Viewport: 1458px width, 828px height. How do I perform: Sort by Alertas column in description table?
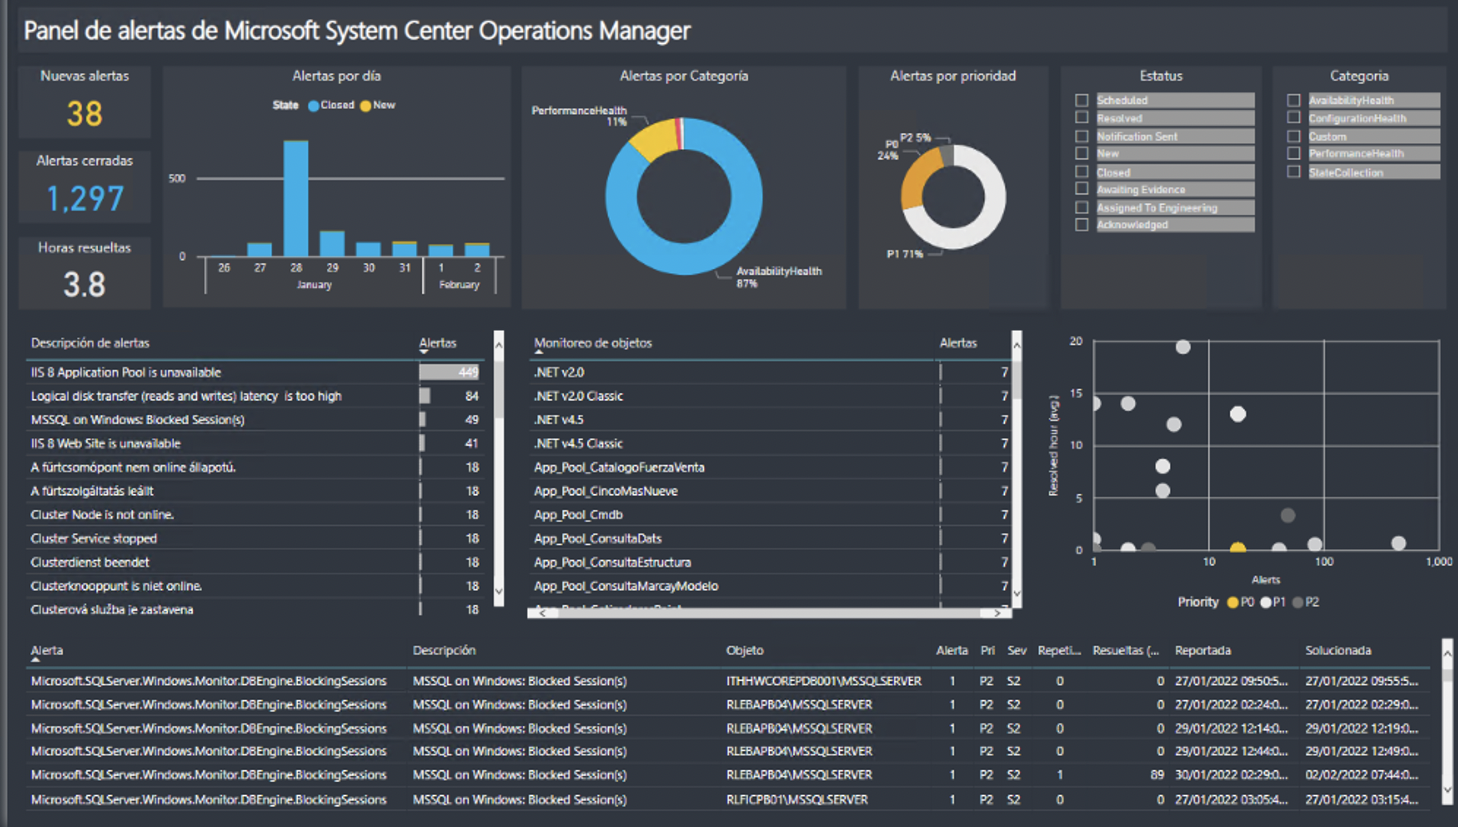coord(438,343)
